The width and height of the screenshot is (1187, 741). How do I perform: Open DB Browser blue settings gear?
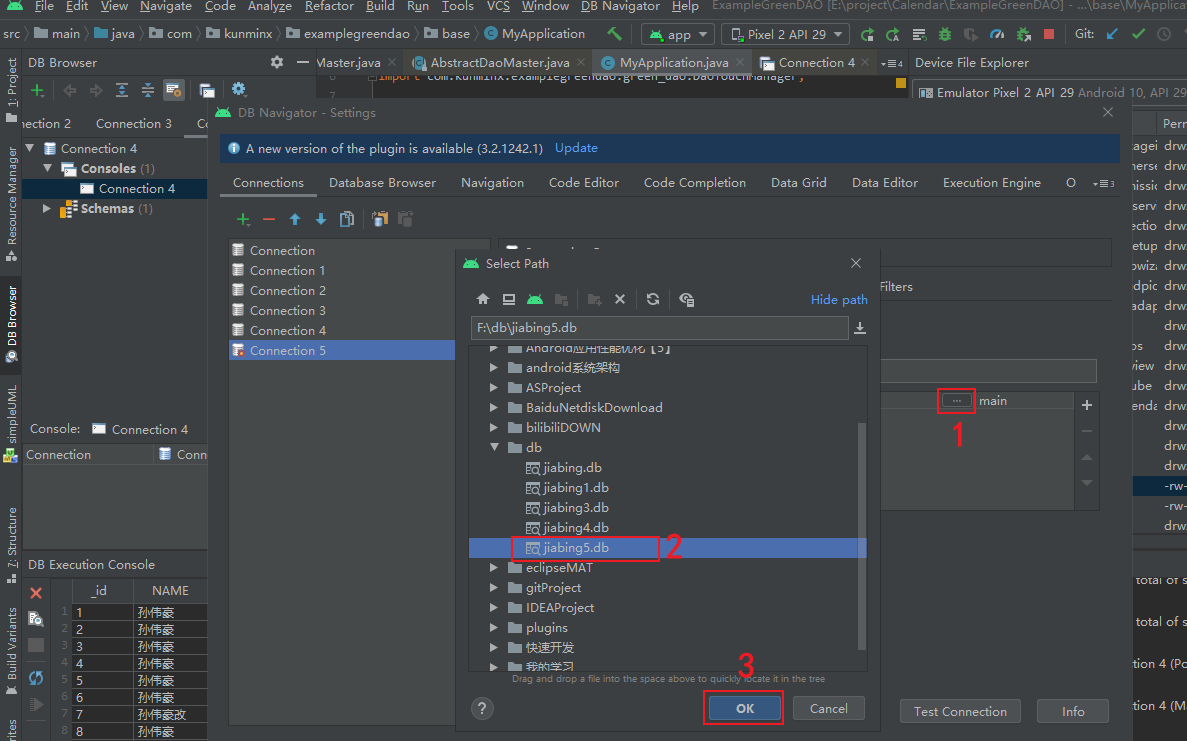pyautogui.click(x=238, y=89)
